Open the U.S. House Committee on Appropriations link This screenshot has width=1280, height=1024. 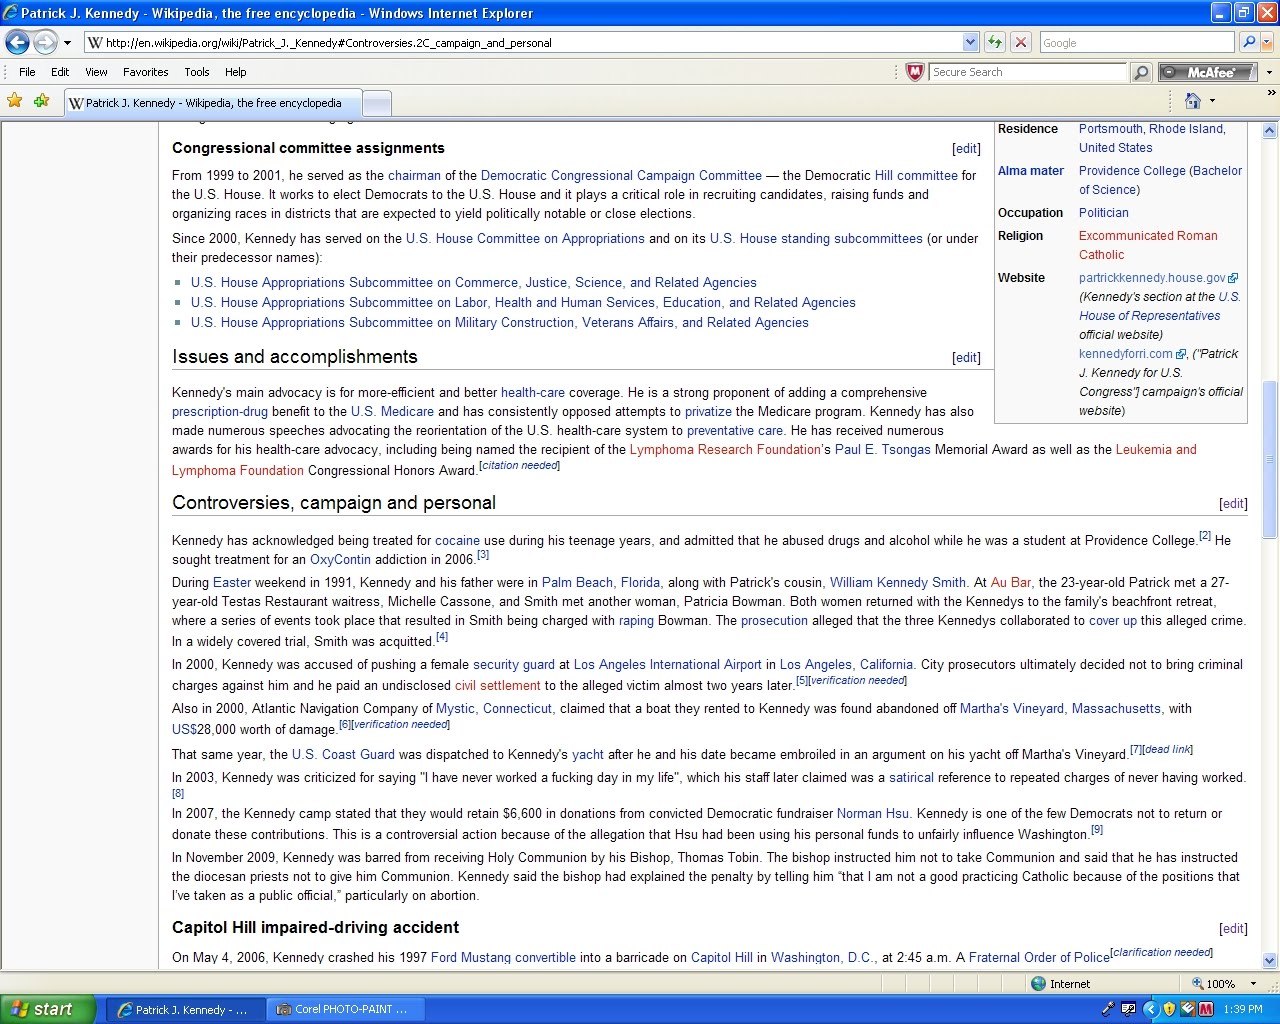(x=525, y=239)
